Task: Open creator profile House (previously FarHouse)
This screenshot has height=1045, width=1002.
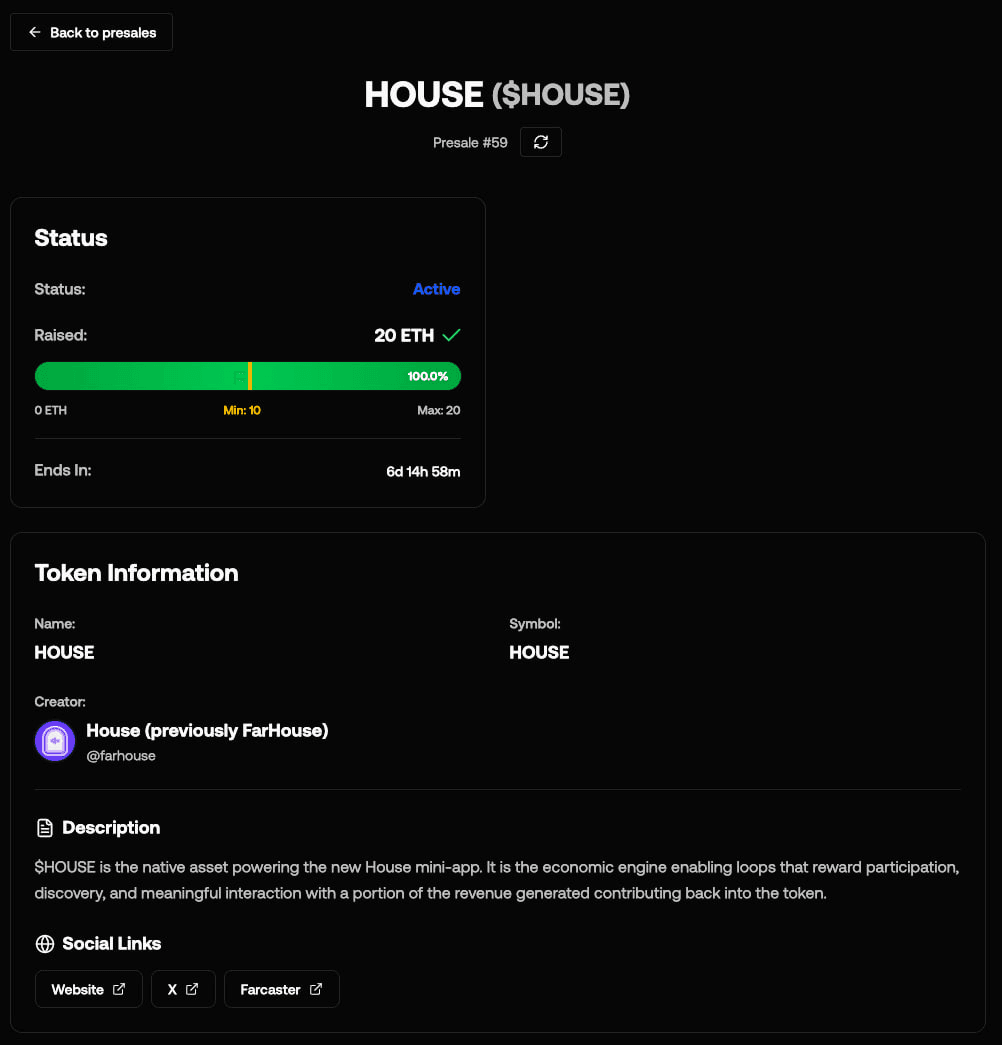Action: coord(207,731)
